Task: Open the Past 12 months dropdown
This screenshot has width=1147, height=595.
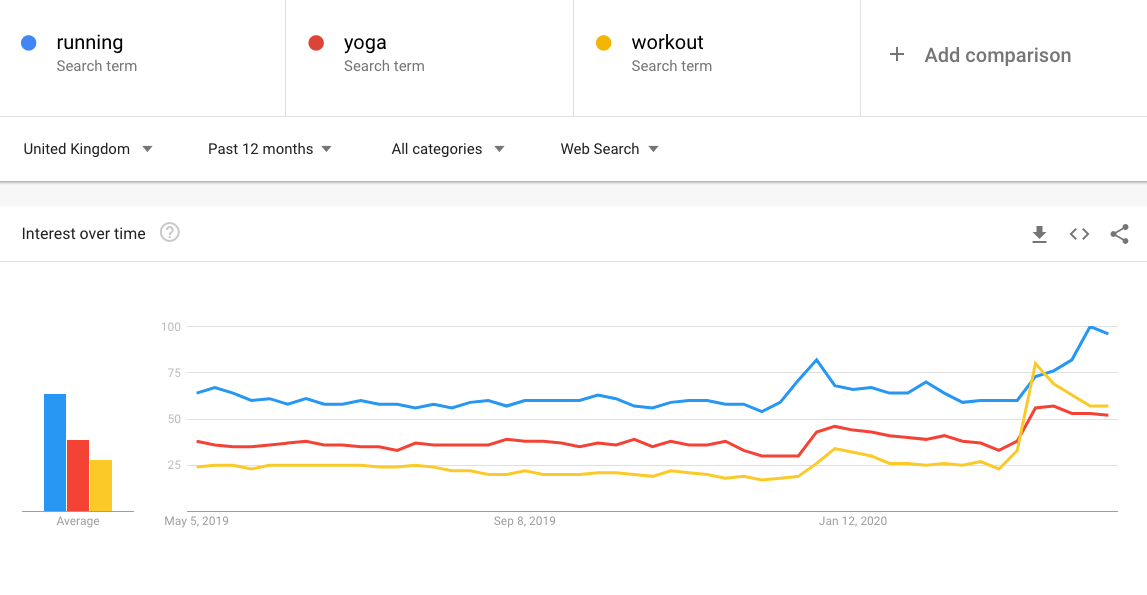Action: 270,149
